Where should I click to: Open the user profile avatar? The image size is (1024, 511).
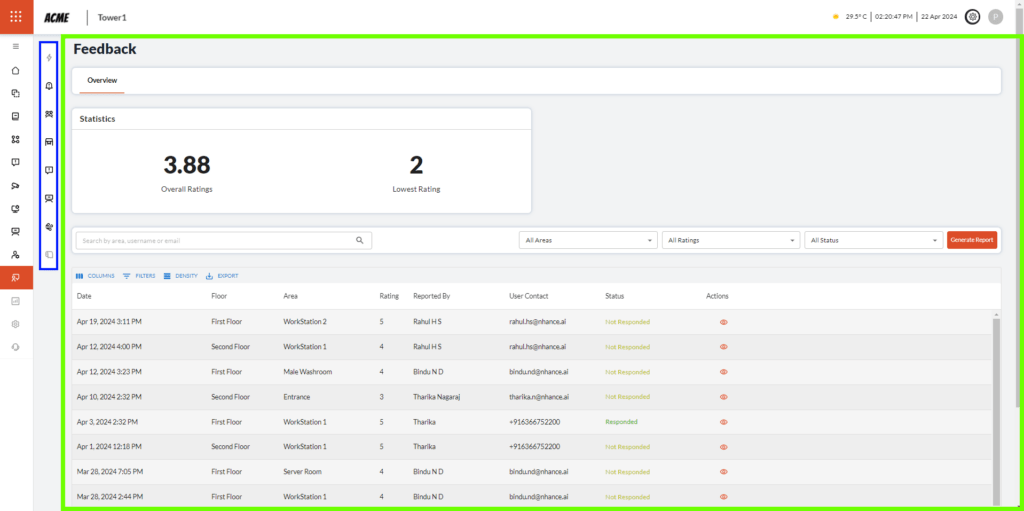995,17
